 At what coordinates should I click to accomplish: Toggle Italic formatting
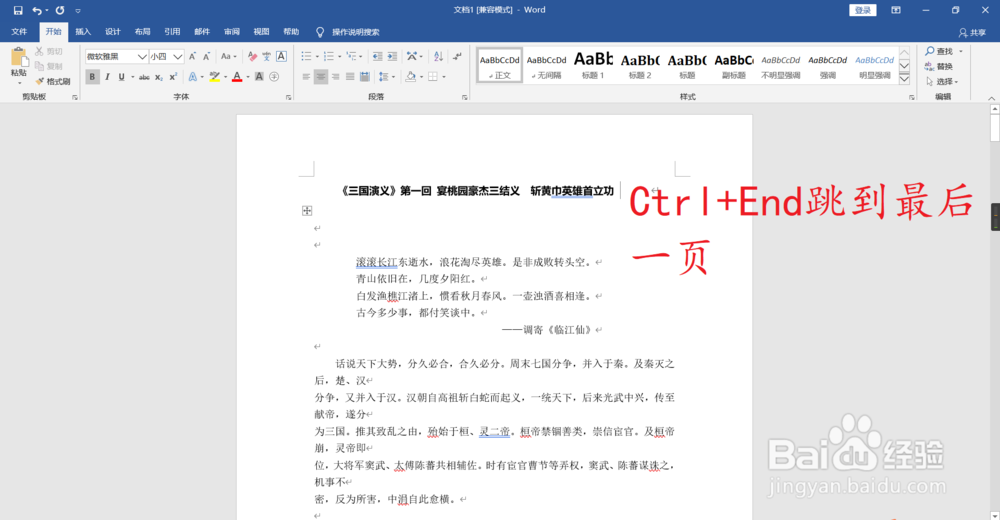(107, 77)
